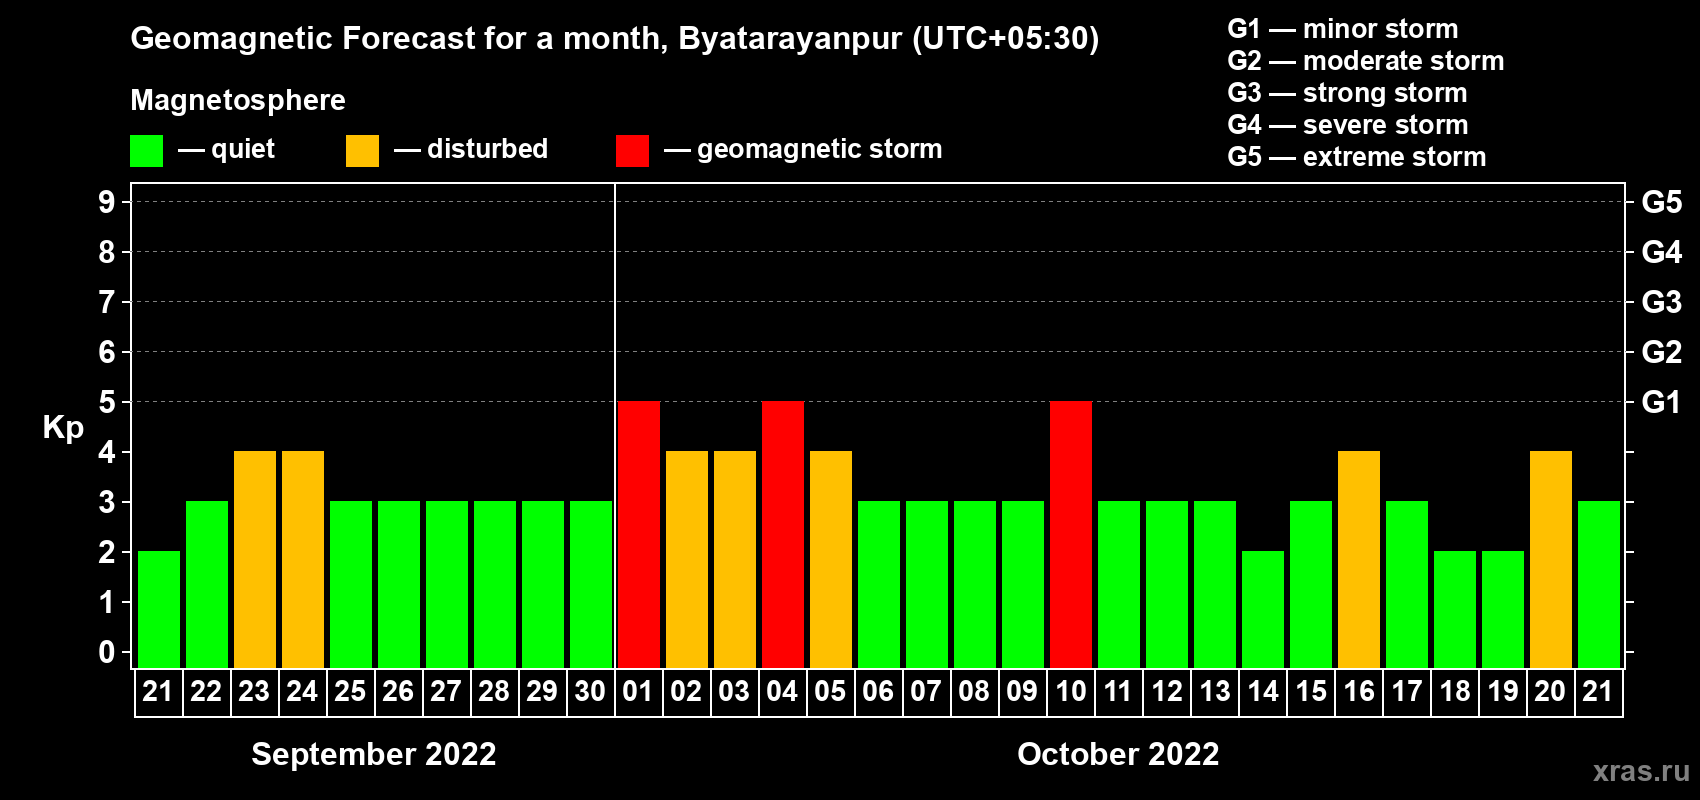
Task: Click the '— geomagnetic storm' legend label
Action: pos(803,150)
